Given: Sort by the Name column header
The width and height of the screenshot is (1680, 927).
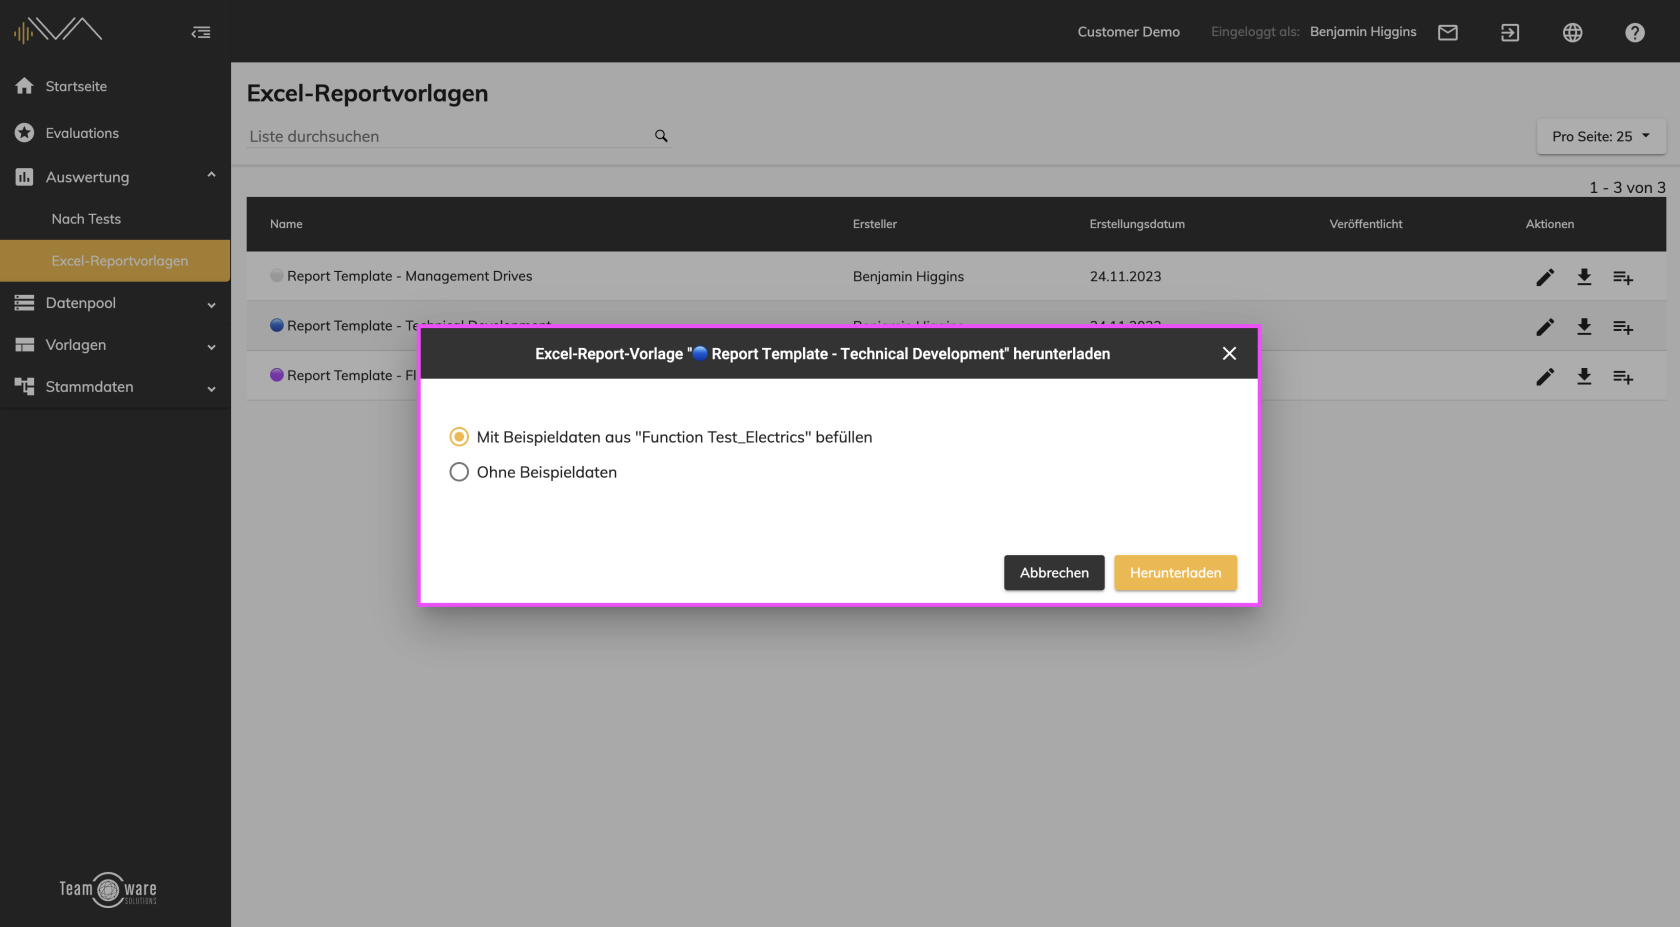Looking at the screenshot, I should click(286, 224).
